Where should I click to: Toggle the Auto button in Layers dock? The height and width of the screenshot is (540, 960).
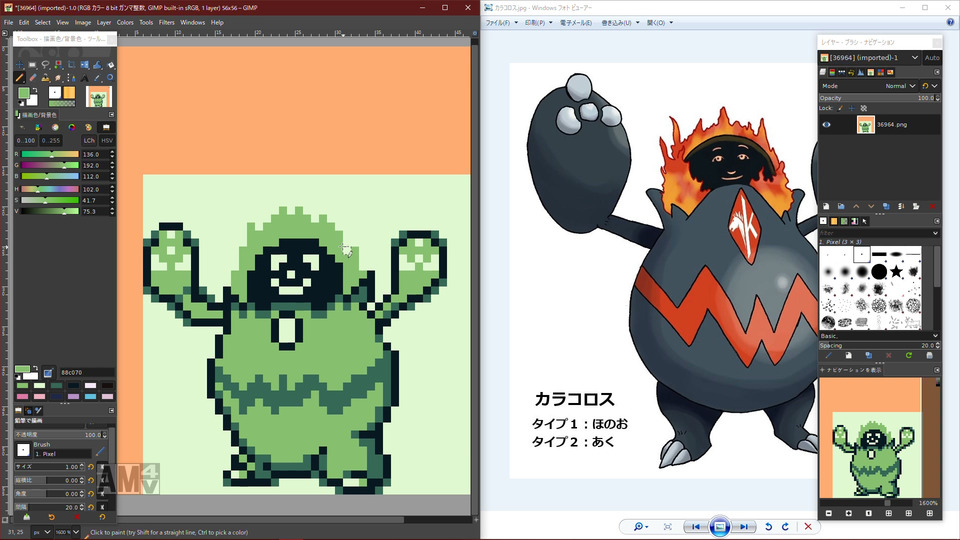tap(932, 58)
